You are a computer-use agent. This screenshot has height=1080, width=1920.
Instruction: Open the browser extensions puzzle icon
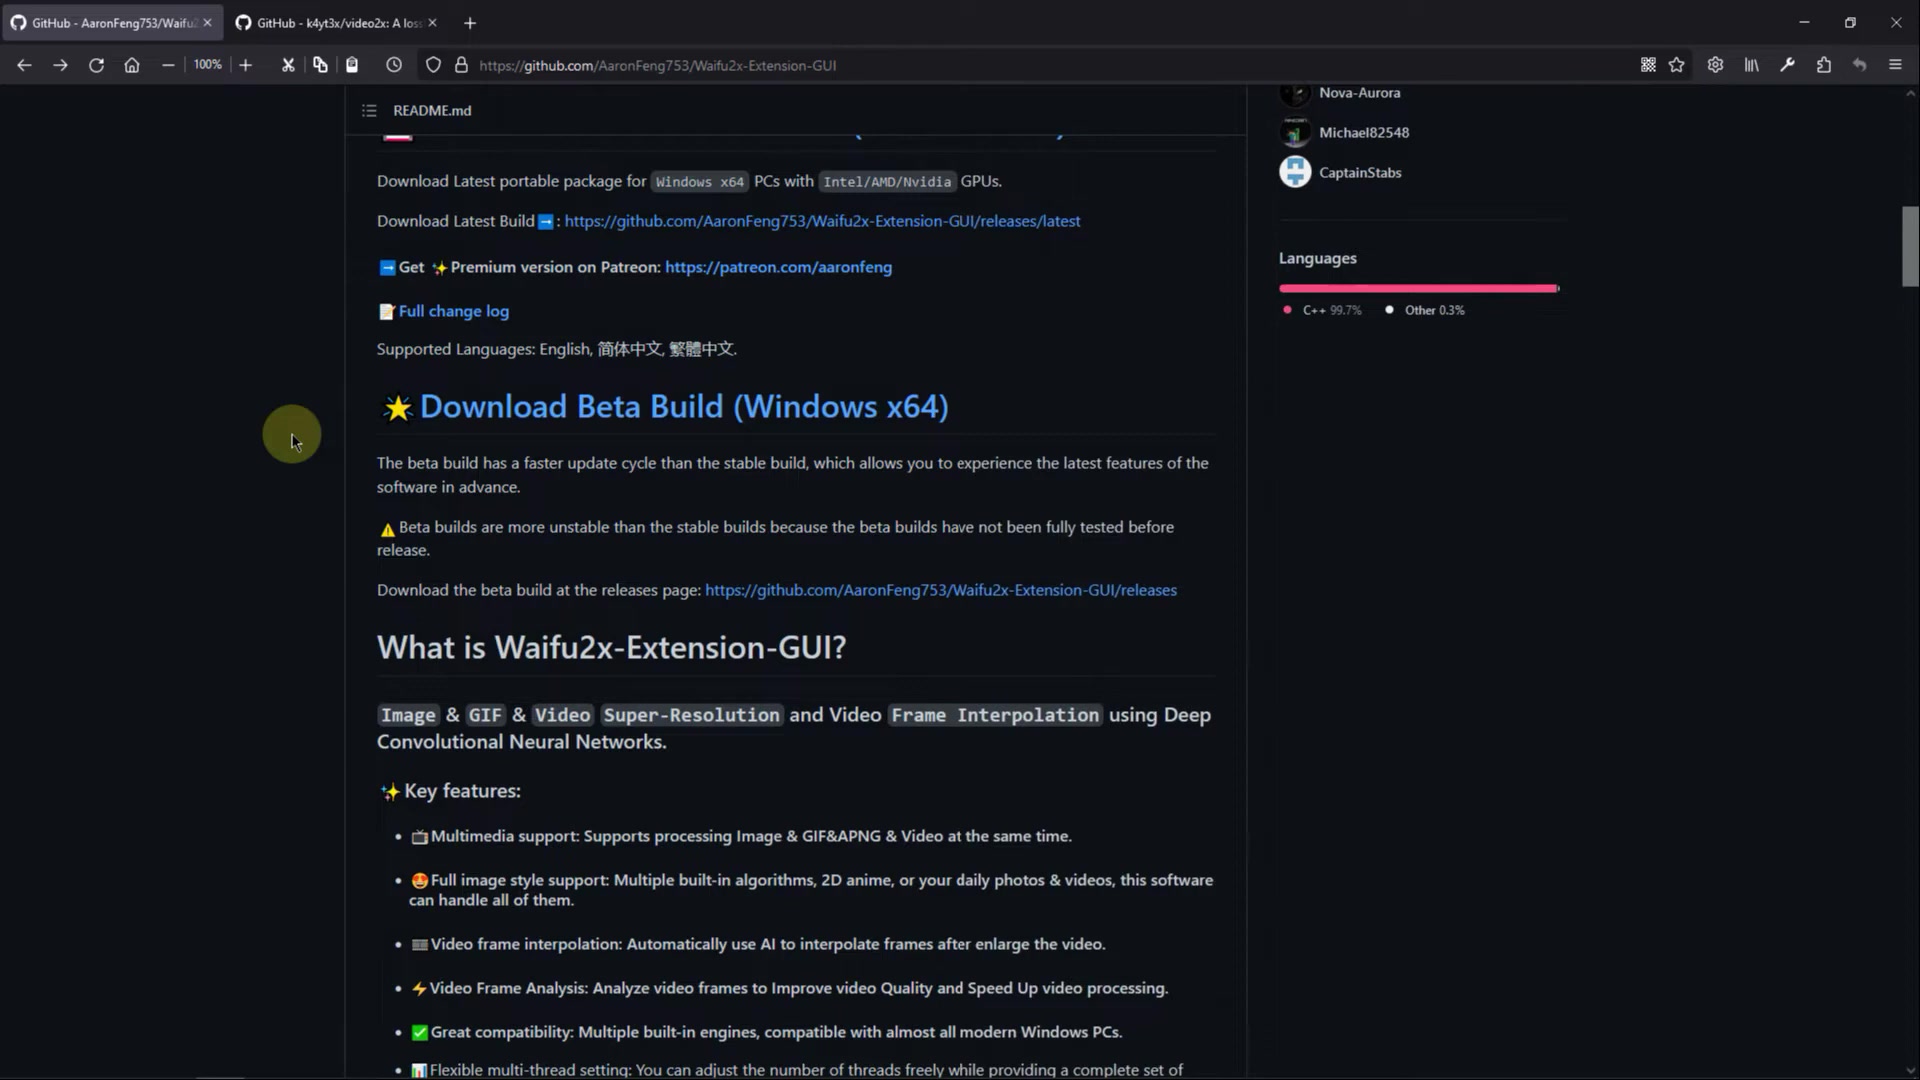point(1824,65)
